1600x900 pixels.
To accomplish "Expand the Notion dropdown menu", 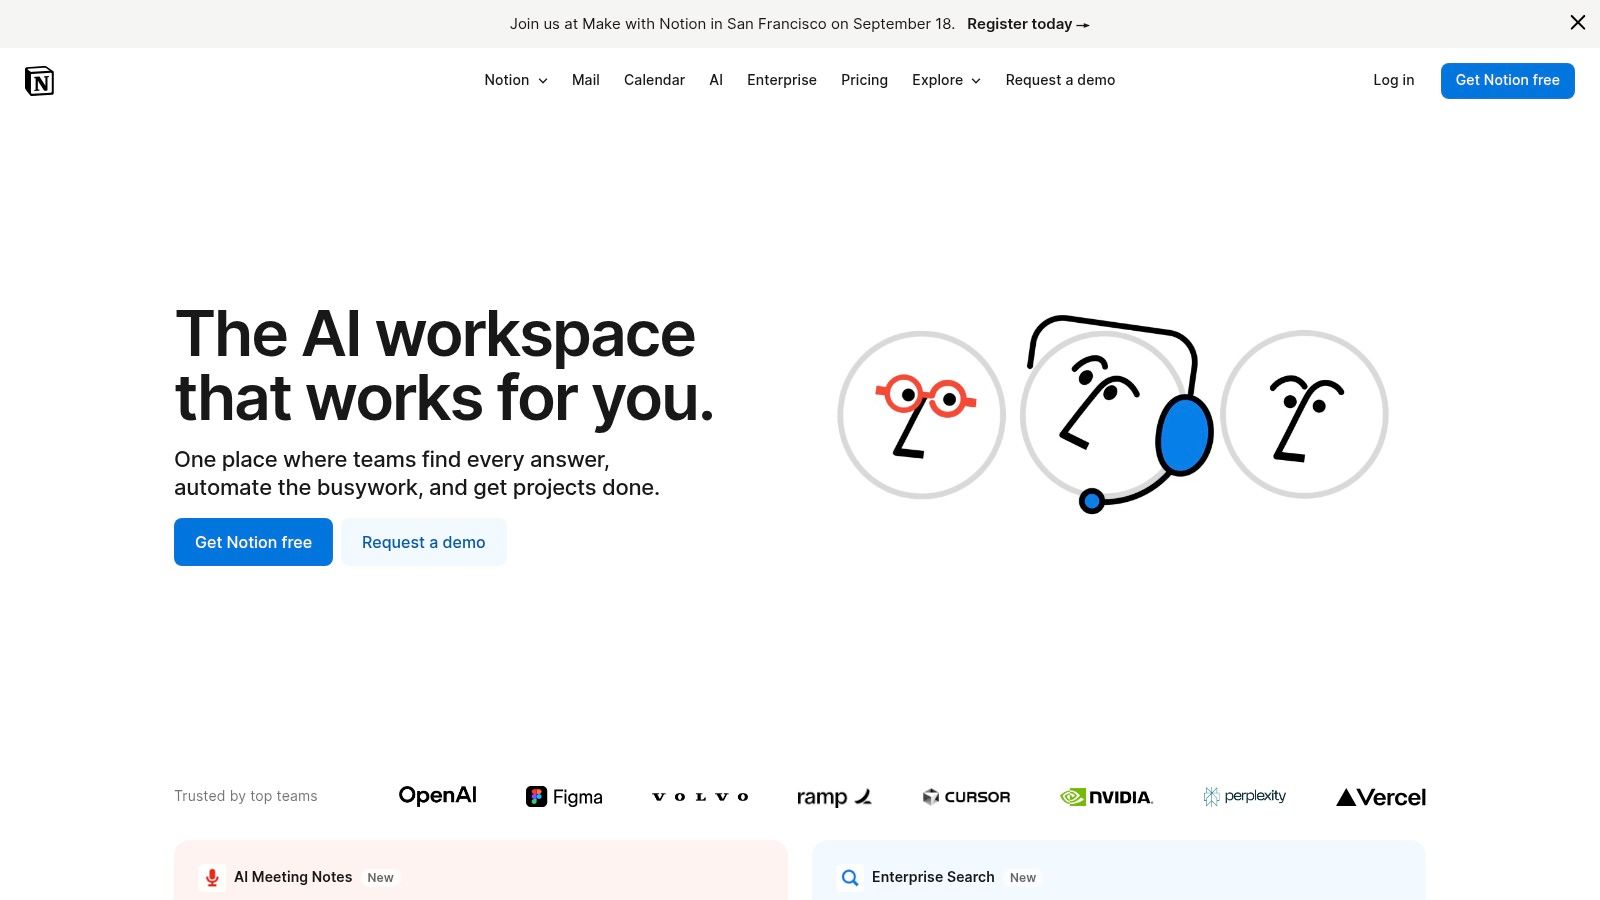I will click(x=516, y=80).
